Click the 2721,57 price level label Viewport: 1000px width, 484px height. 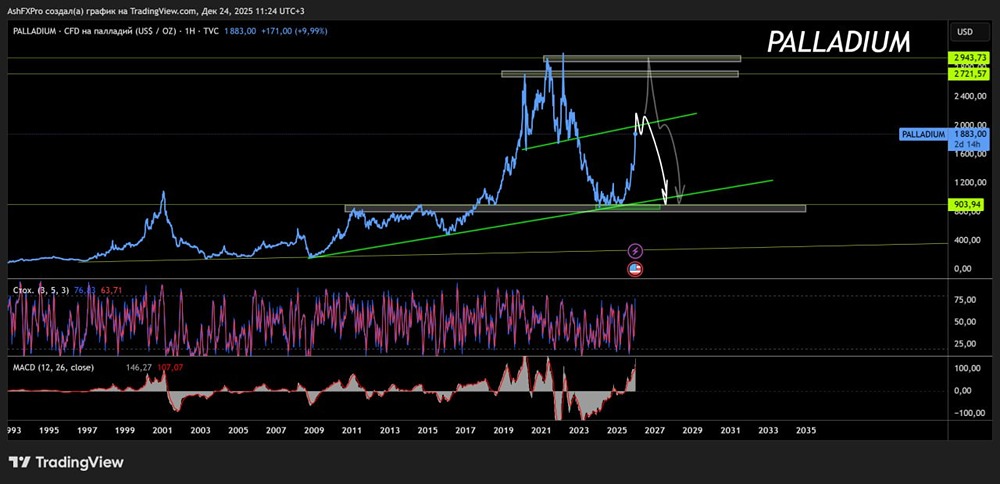click(969, 74)
